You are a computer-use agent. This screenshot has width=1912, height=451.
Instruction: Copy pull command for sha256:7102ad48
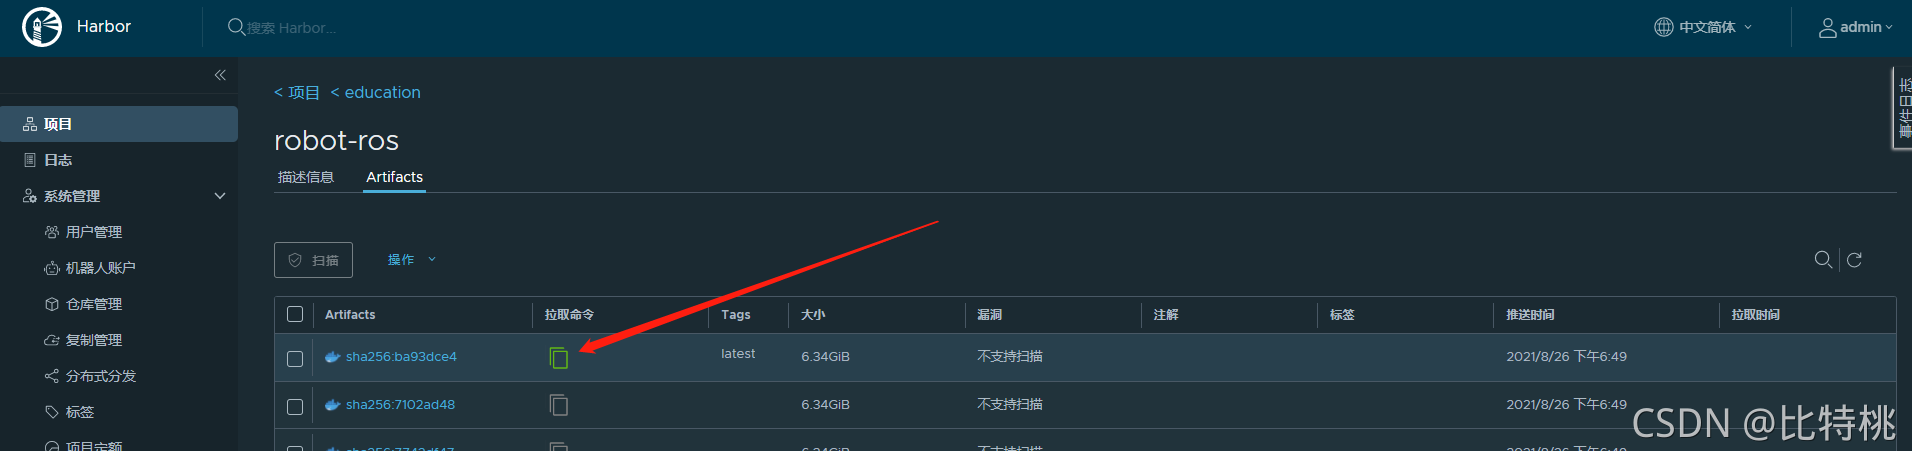pos(559,405)
